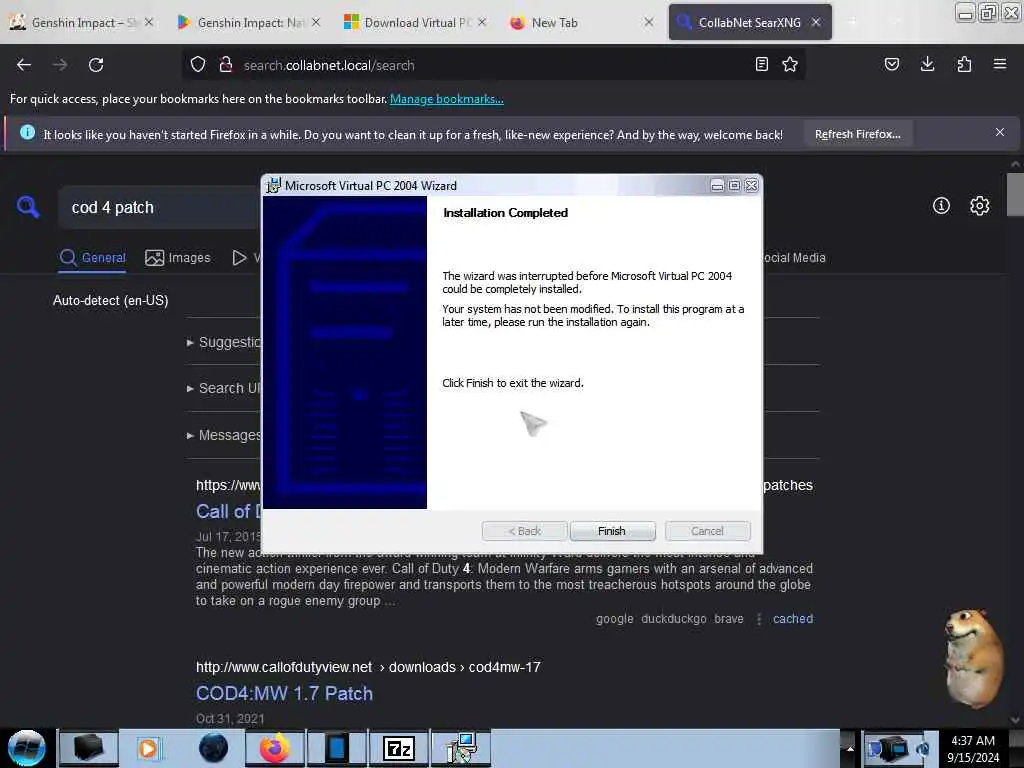This screenshot has width=1024, height=768.
Task: Click the page vertical scrollbar thumb
Action: [1015, 194]
